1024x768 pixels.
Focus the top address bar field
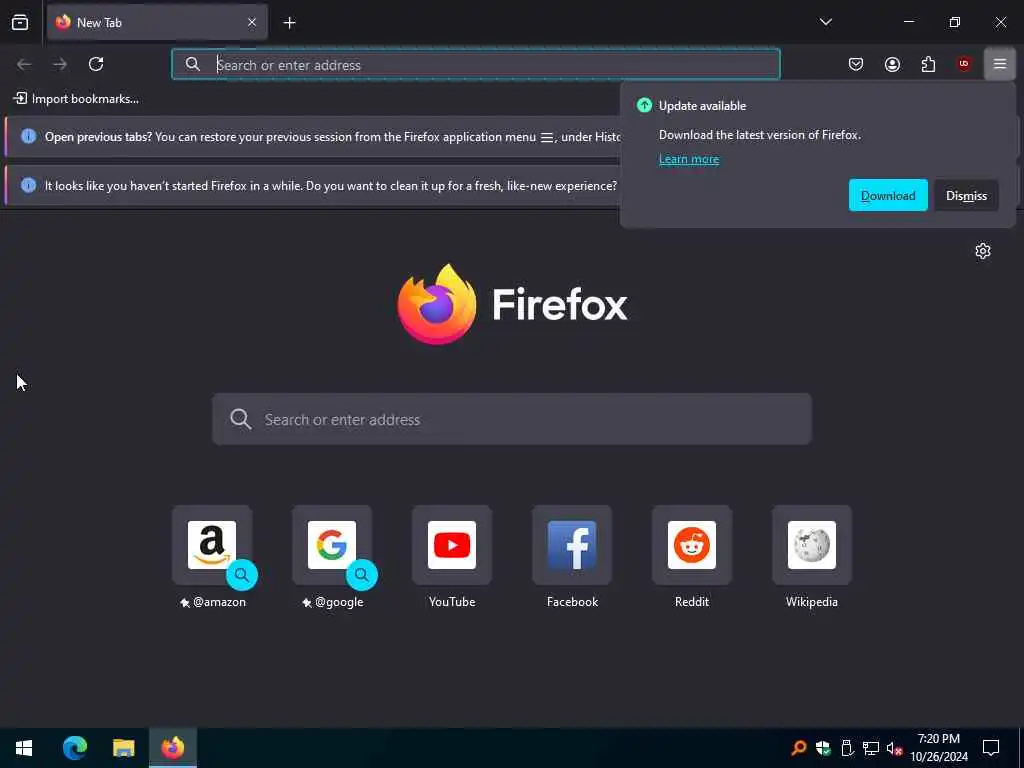pyautogui.click(x=476, y=64)
